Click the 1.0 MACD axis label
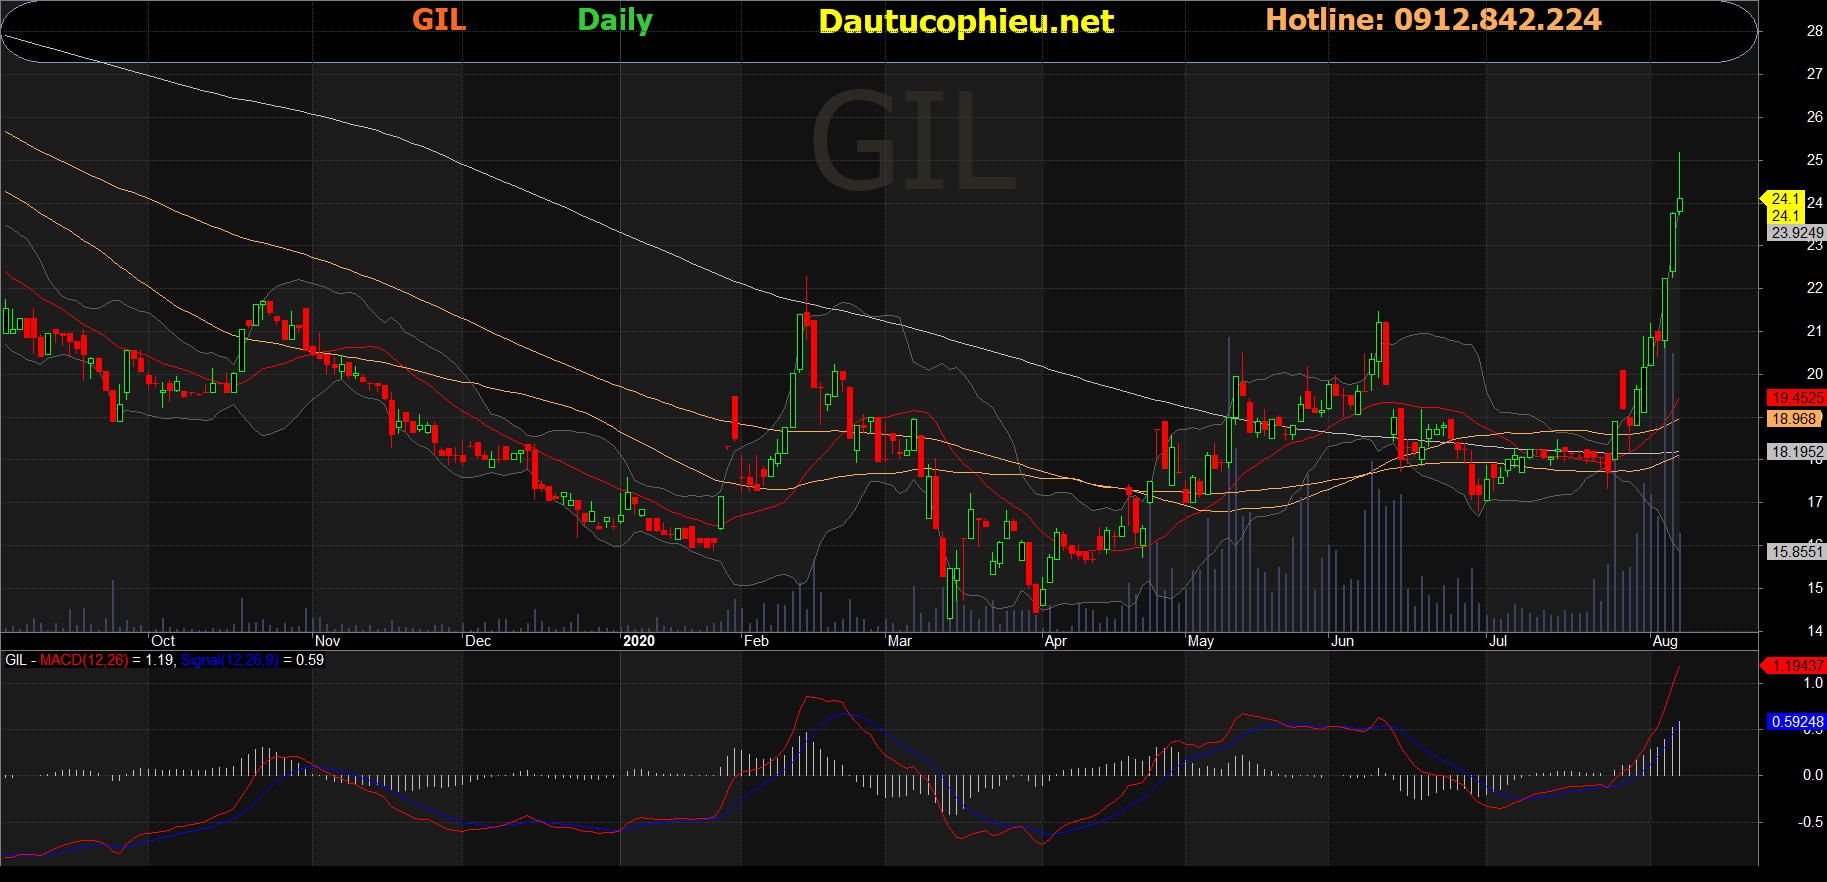The height and width of the screenshot is (882, 1827). pos(1813,683)
